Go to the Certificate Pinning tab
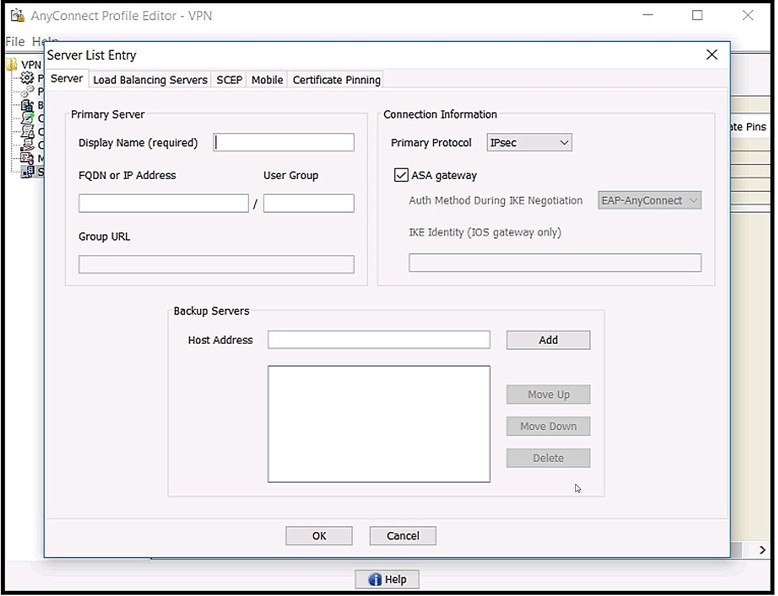 click(336, 80)
